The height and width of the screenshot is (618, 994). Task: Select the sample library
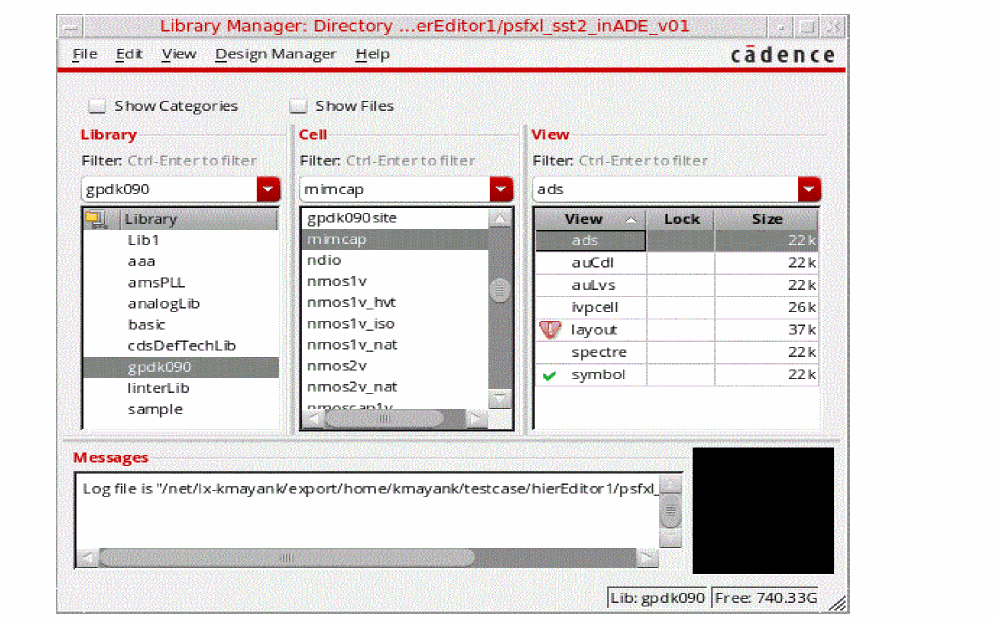pos(181,409)
